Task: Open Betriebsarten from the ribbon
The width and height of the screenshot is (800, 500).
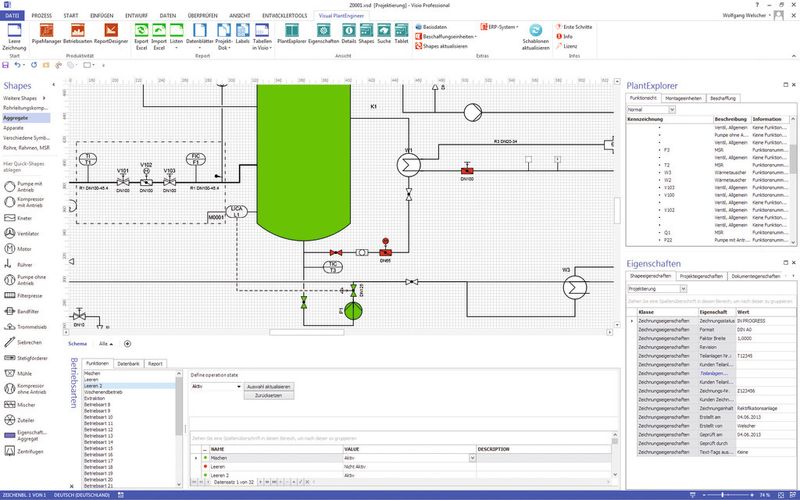Action: coord(78,34)
